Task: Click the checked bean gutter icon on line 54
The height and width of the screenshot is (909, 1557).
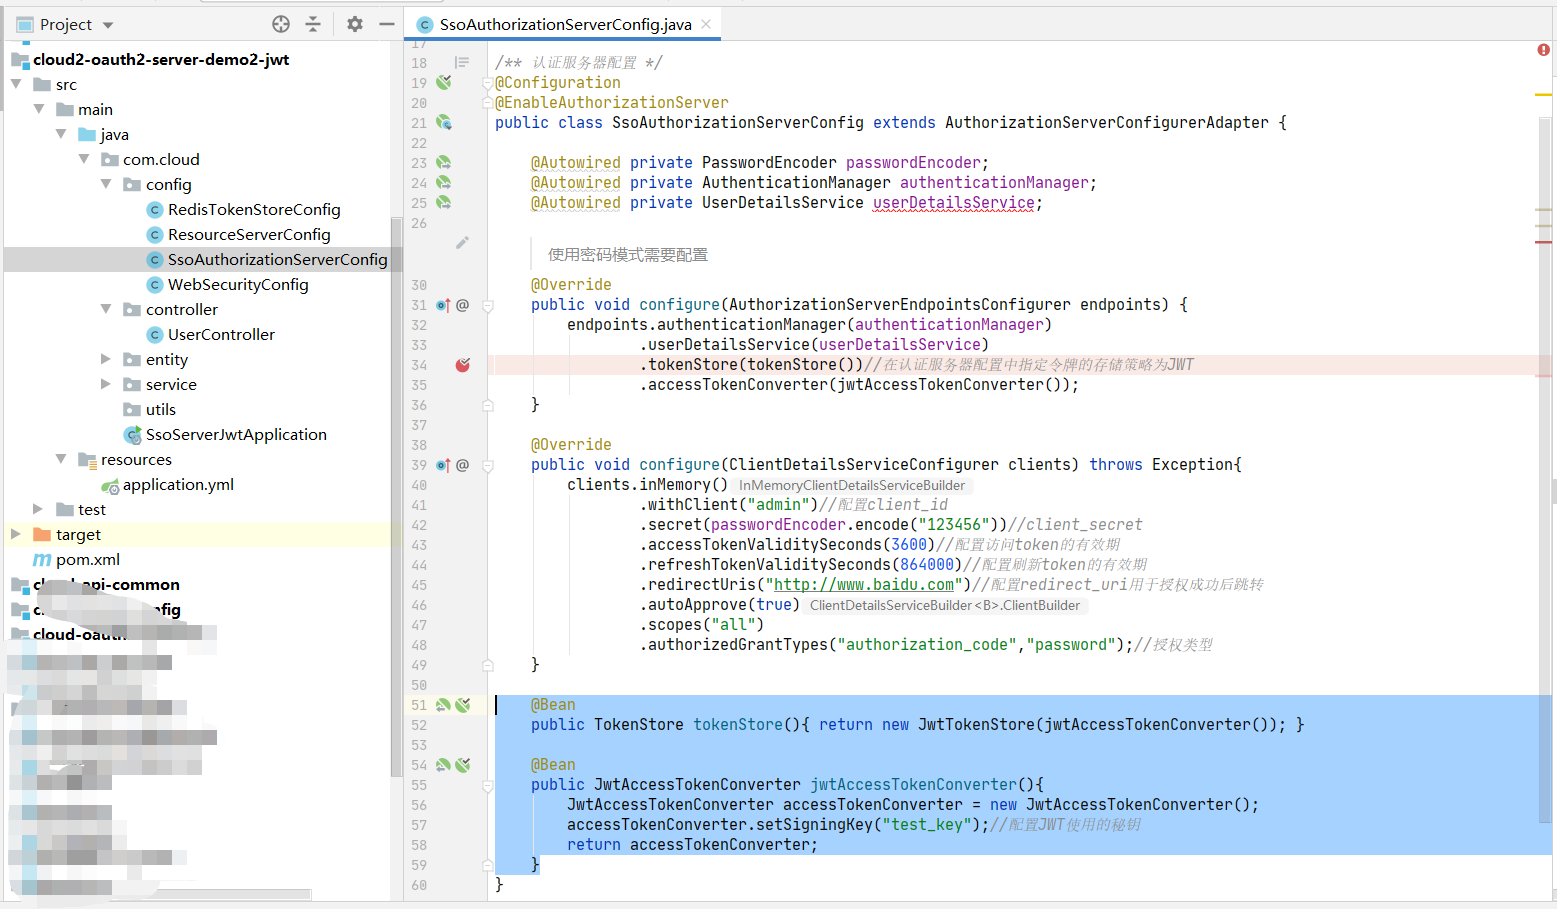Action: coord(462,765)
